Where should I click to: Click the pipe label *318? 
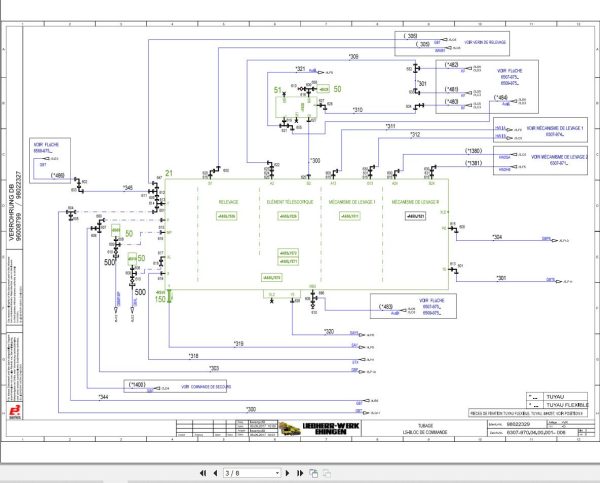(194, 356)
